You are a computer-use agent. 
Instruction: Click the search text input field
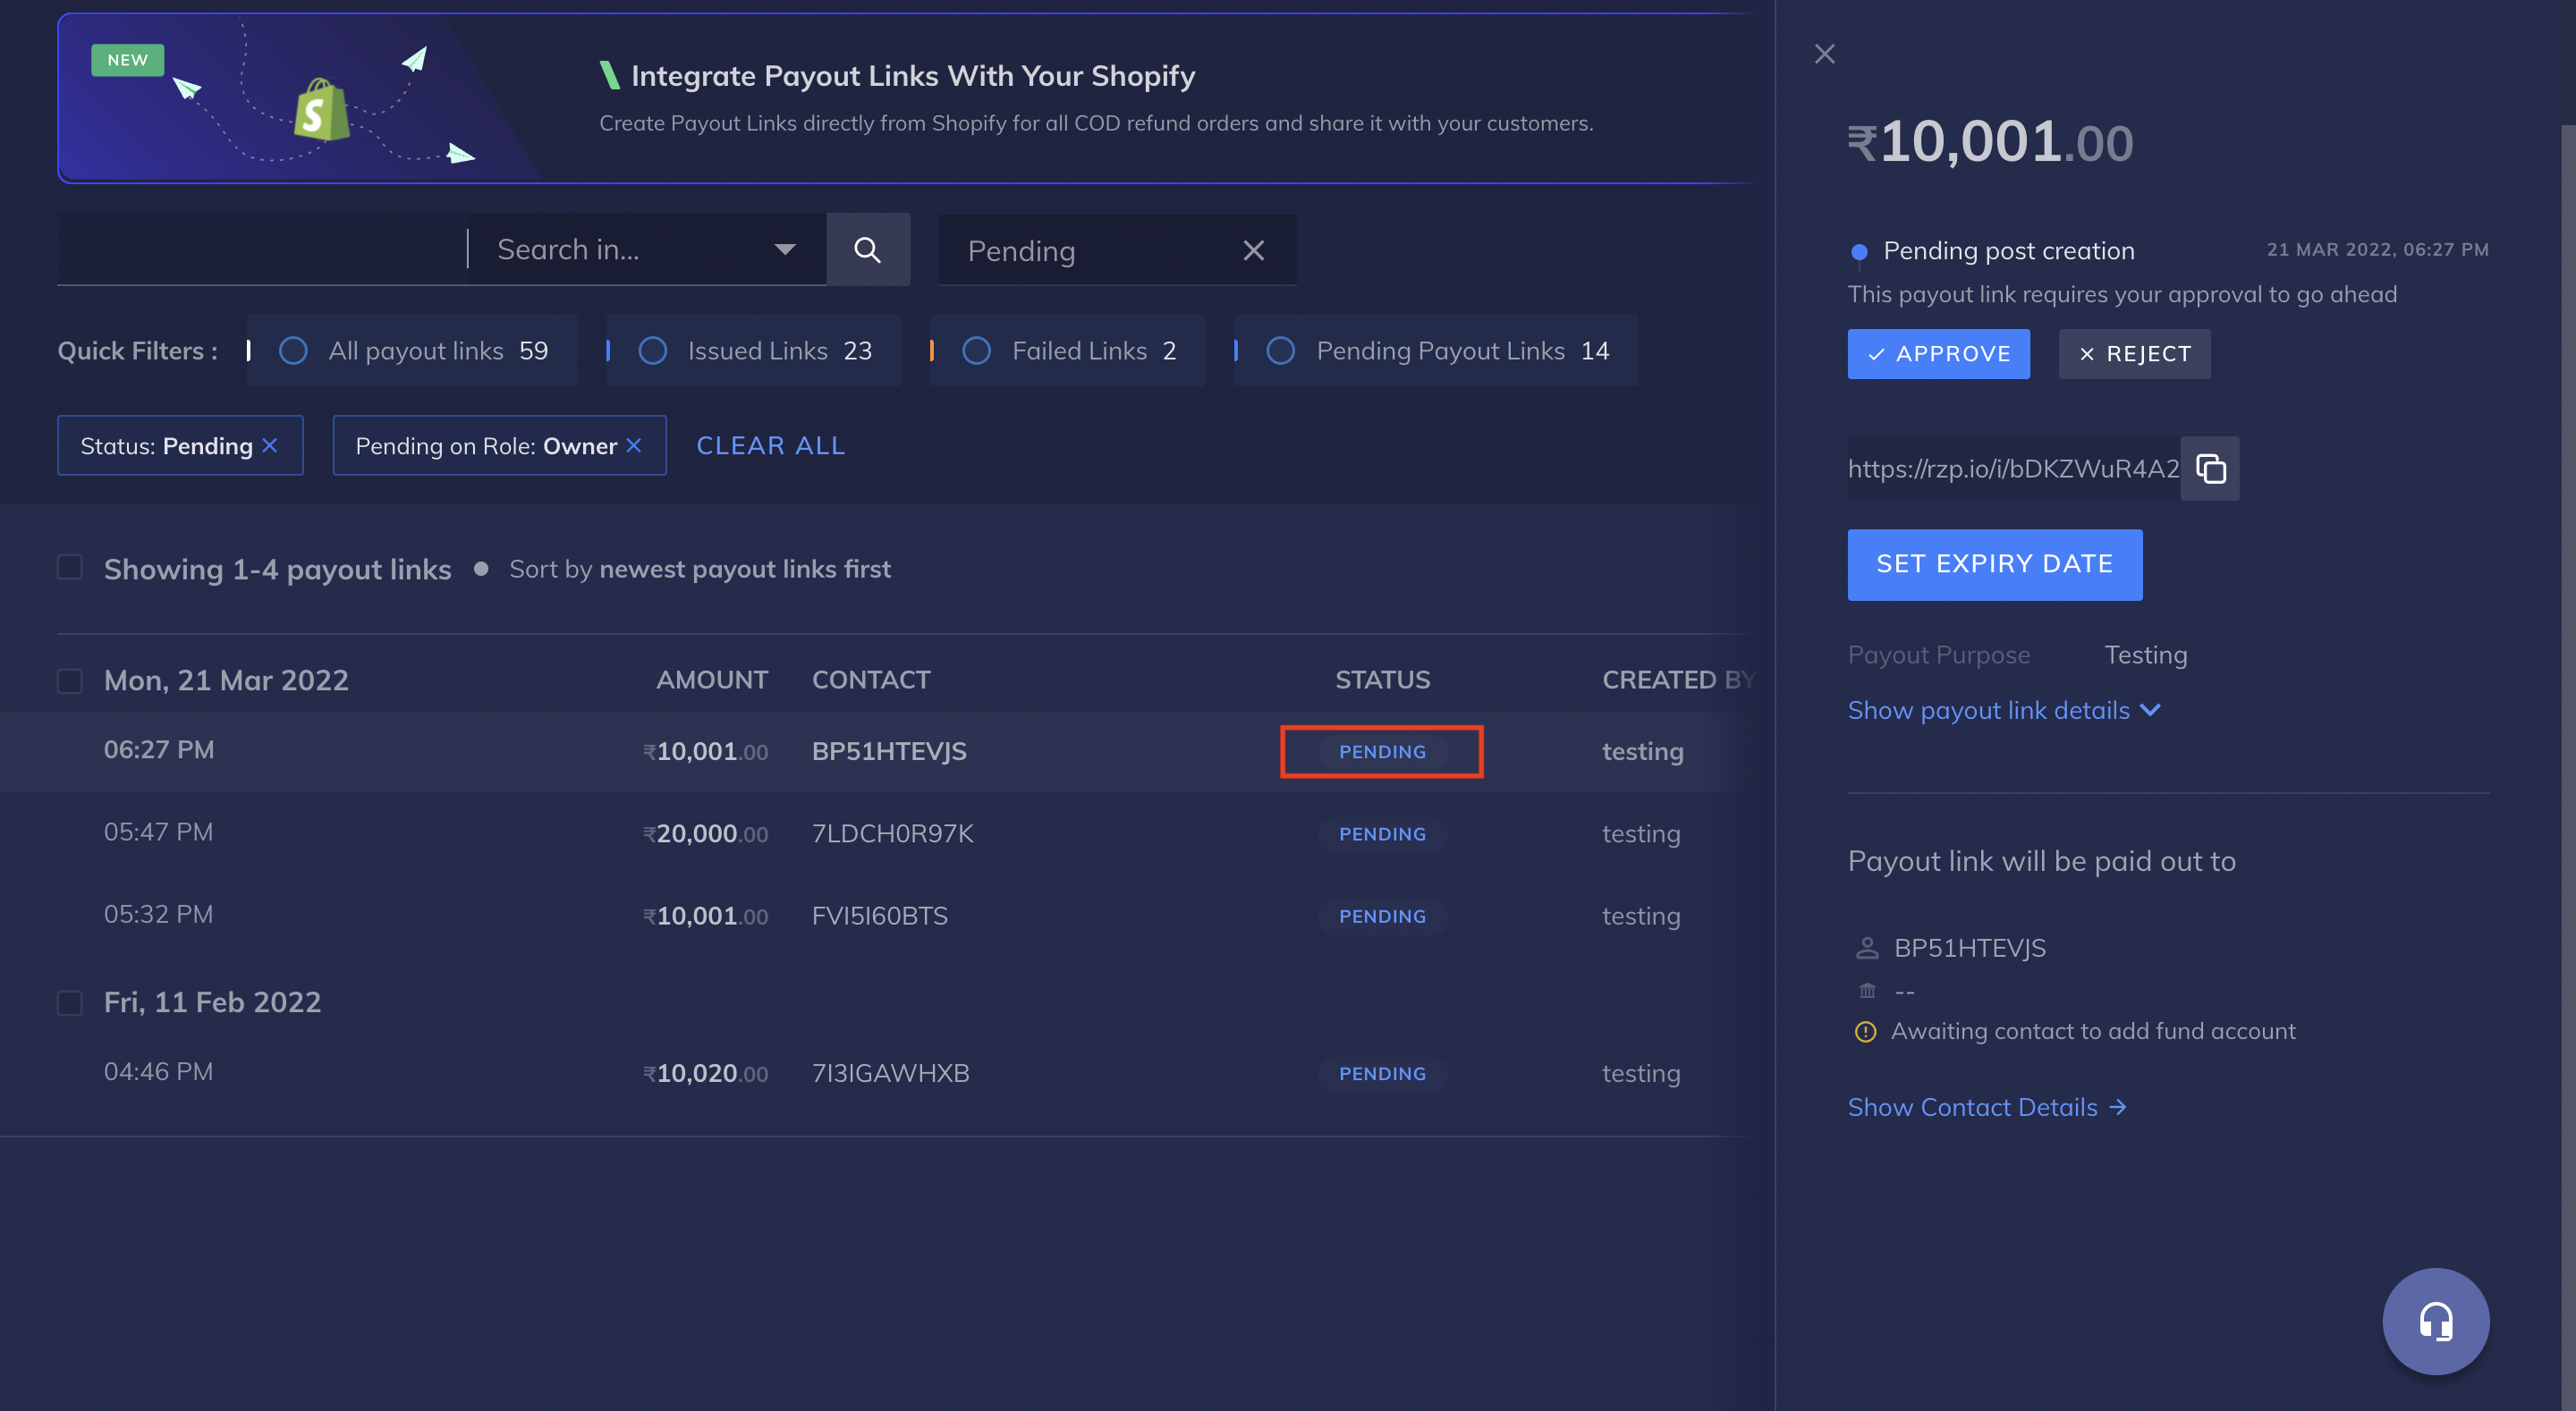261,249
